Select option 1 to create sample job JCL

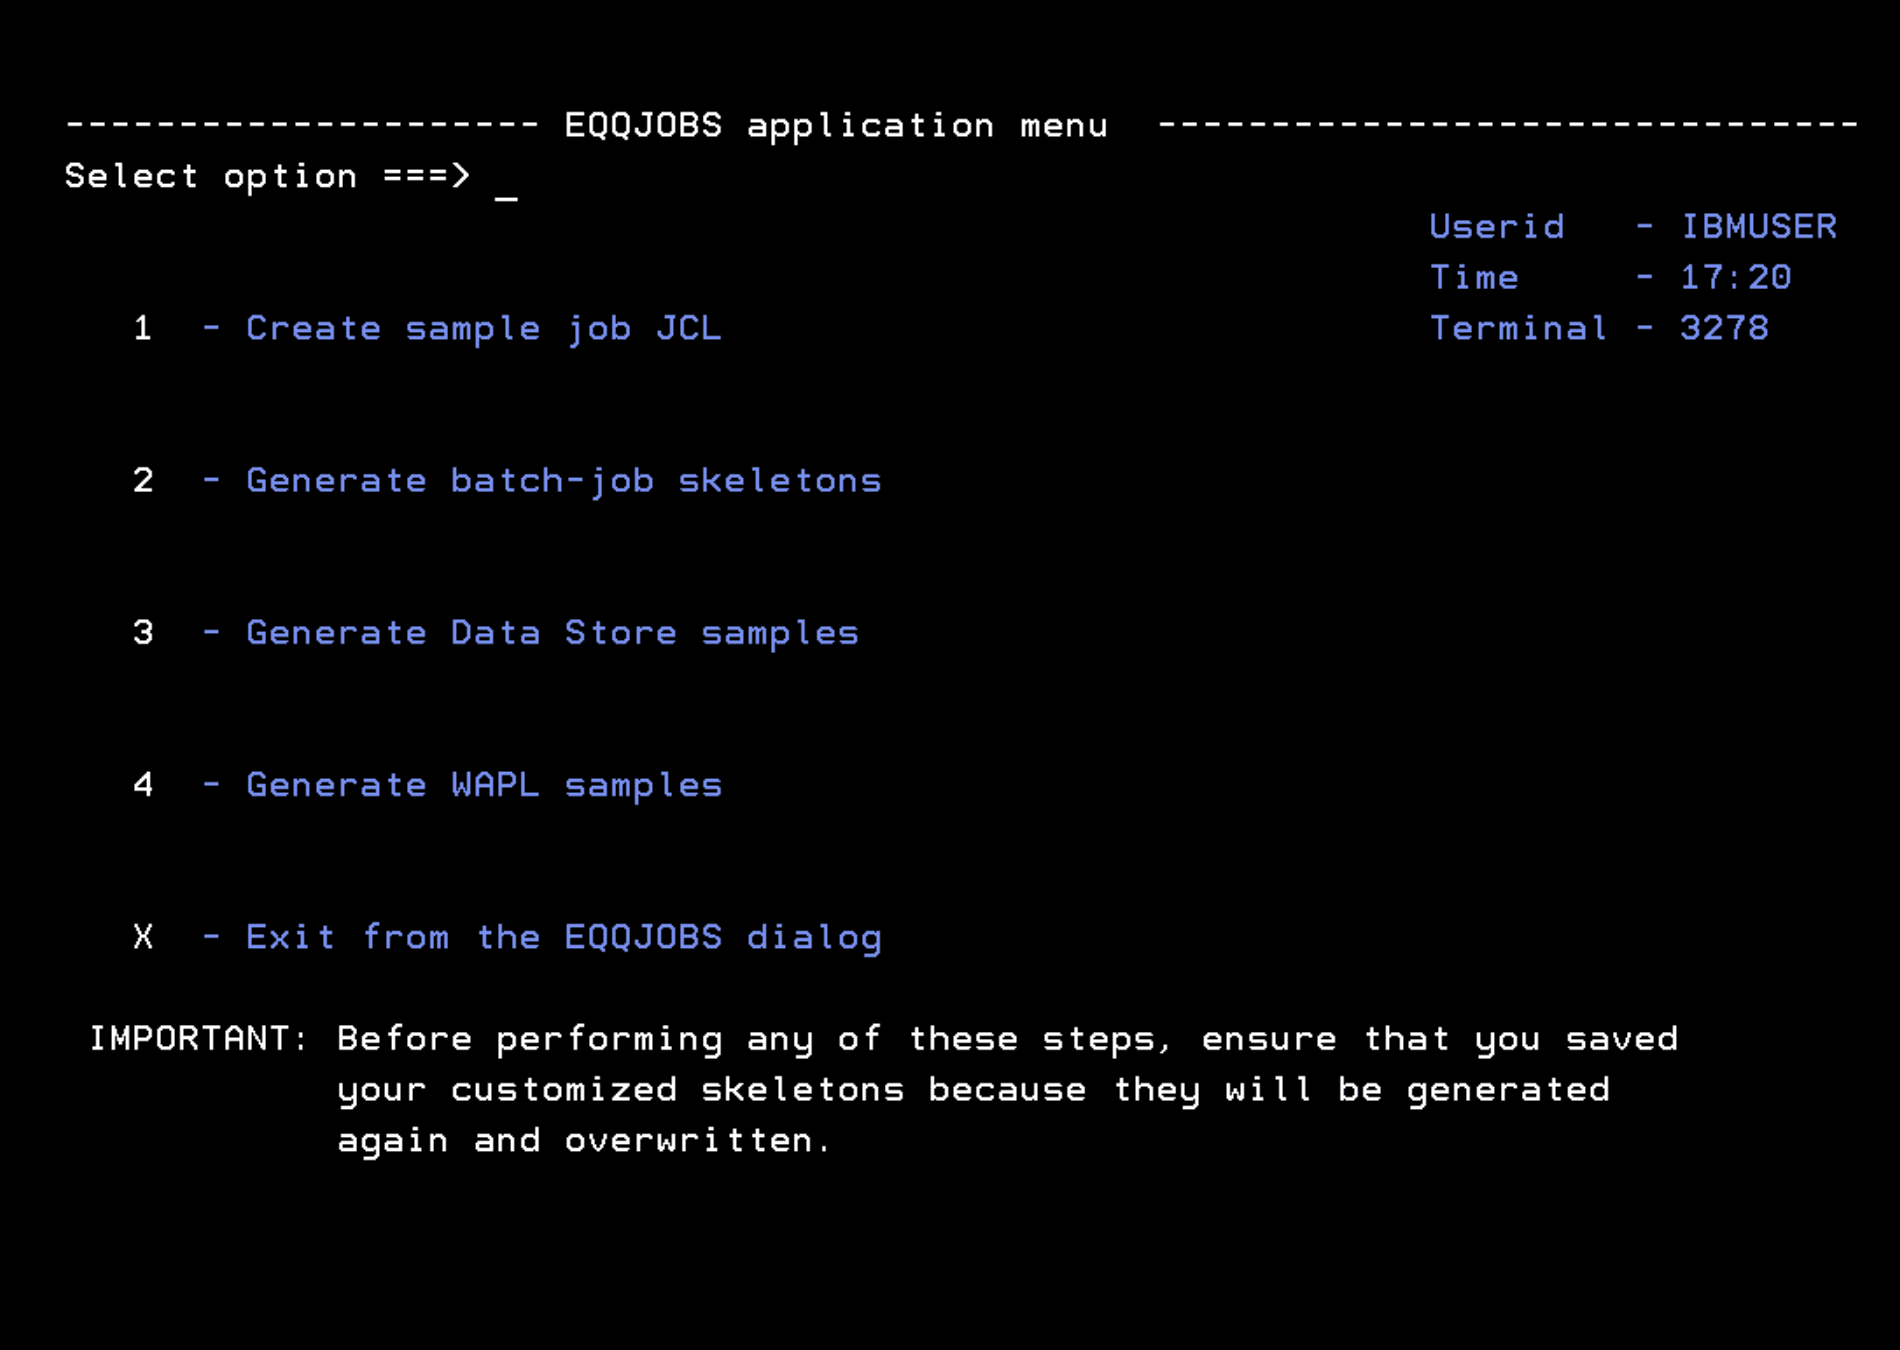(142, 328)
